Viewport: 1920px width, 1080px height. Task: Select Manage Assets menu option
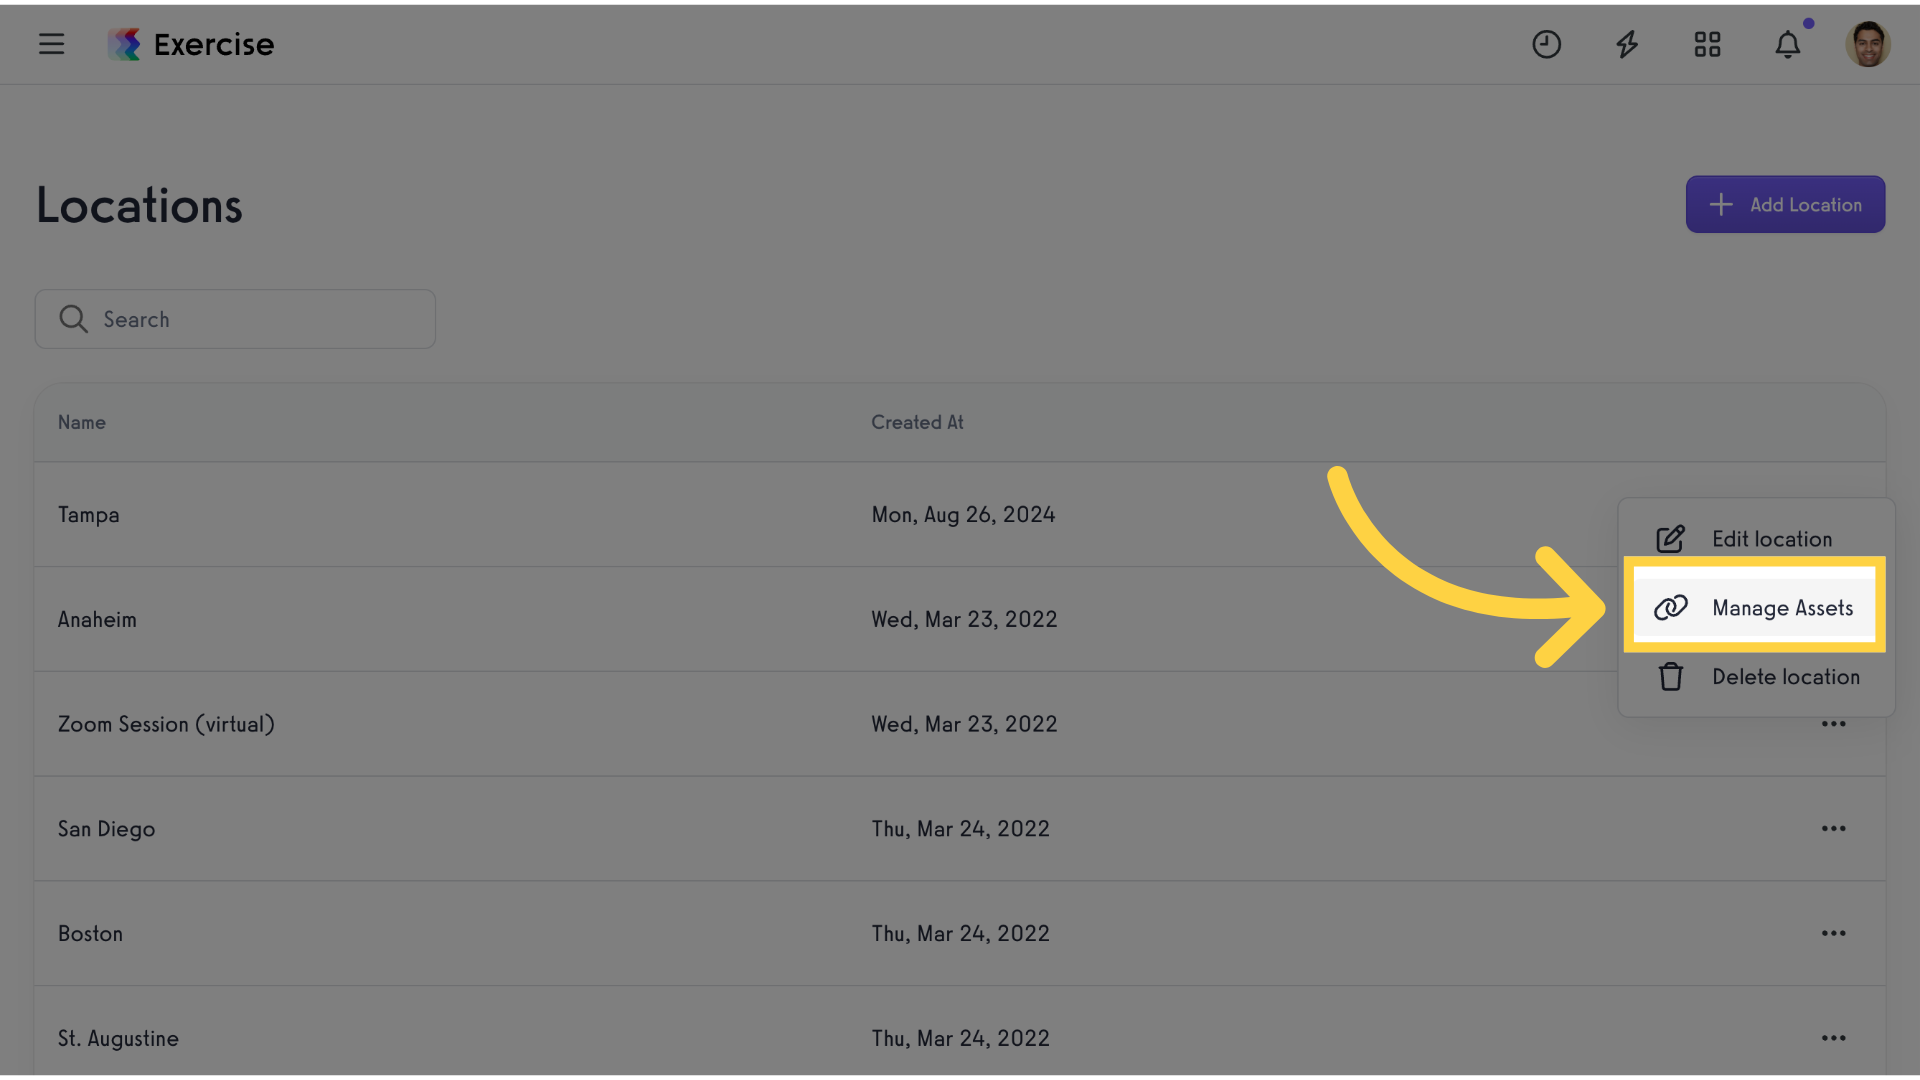click(x=1755, y=608)
